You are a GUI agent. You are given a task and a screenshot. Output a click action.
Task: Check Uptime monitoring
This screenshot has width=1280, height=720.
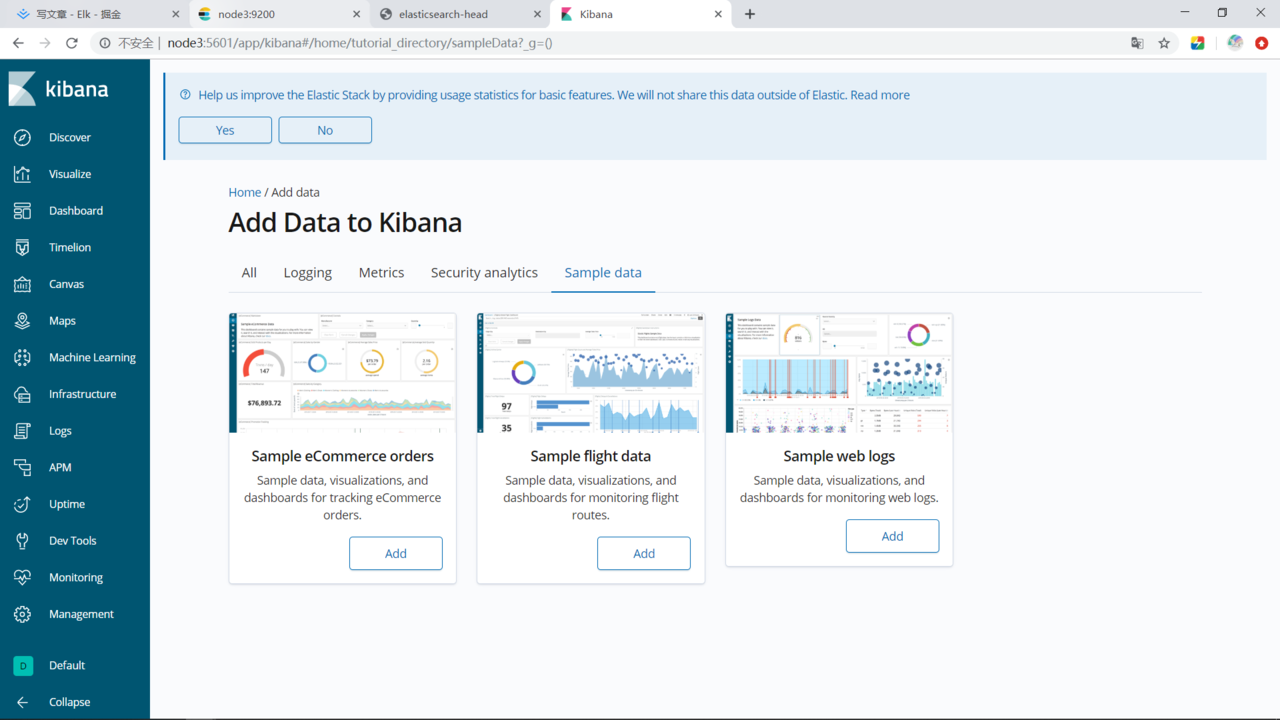point(66,503)
